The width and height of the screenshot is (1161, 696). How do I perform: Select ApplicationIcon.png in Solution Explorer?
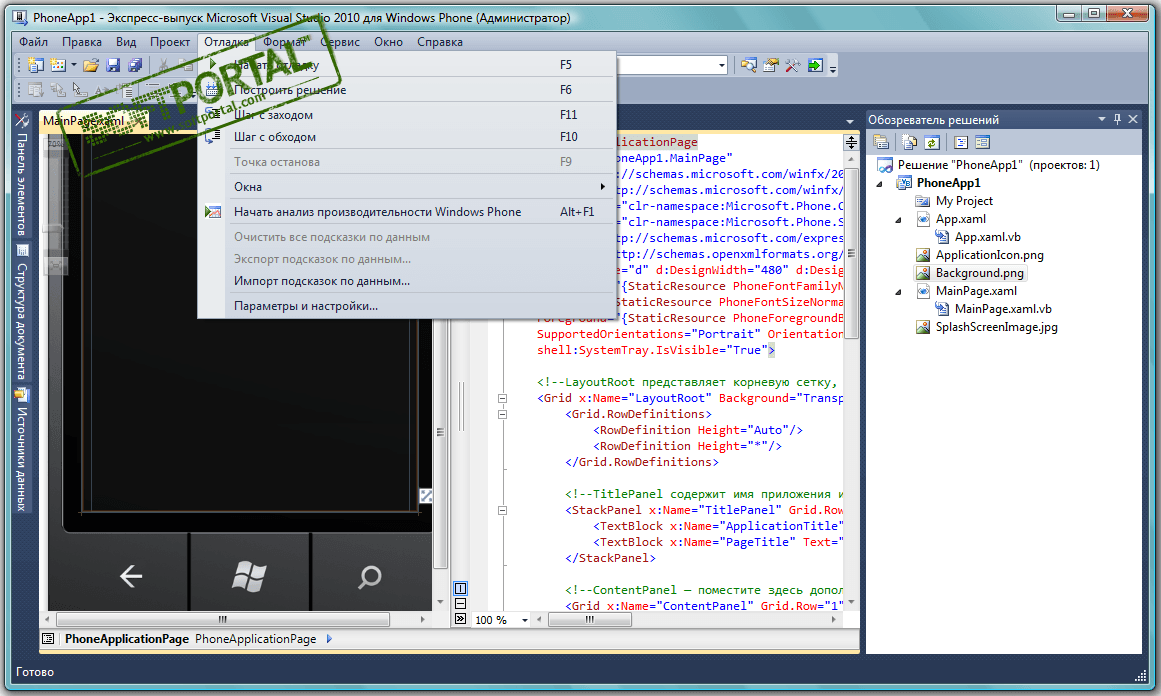989,255
